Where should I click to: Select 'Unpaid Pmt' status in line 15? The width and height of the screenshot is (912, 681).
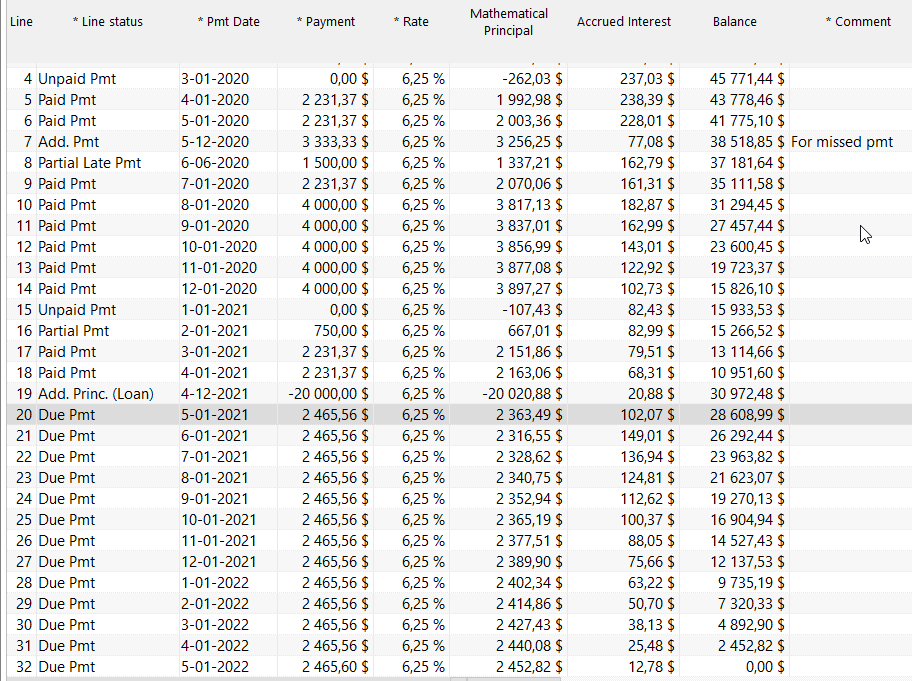pyautogui.click(x=108, y=310)
